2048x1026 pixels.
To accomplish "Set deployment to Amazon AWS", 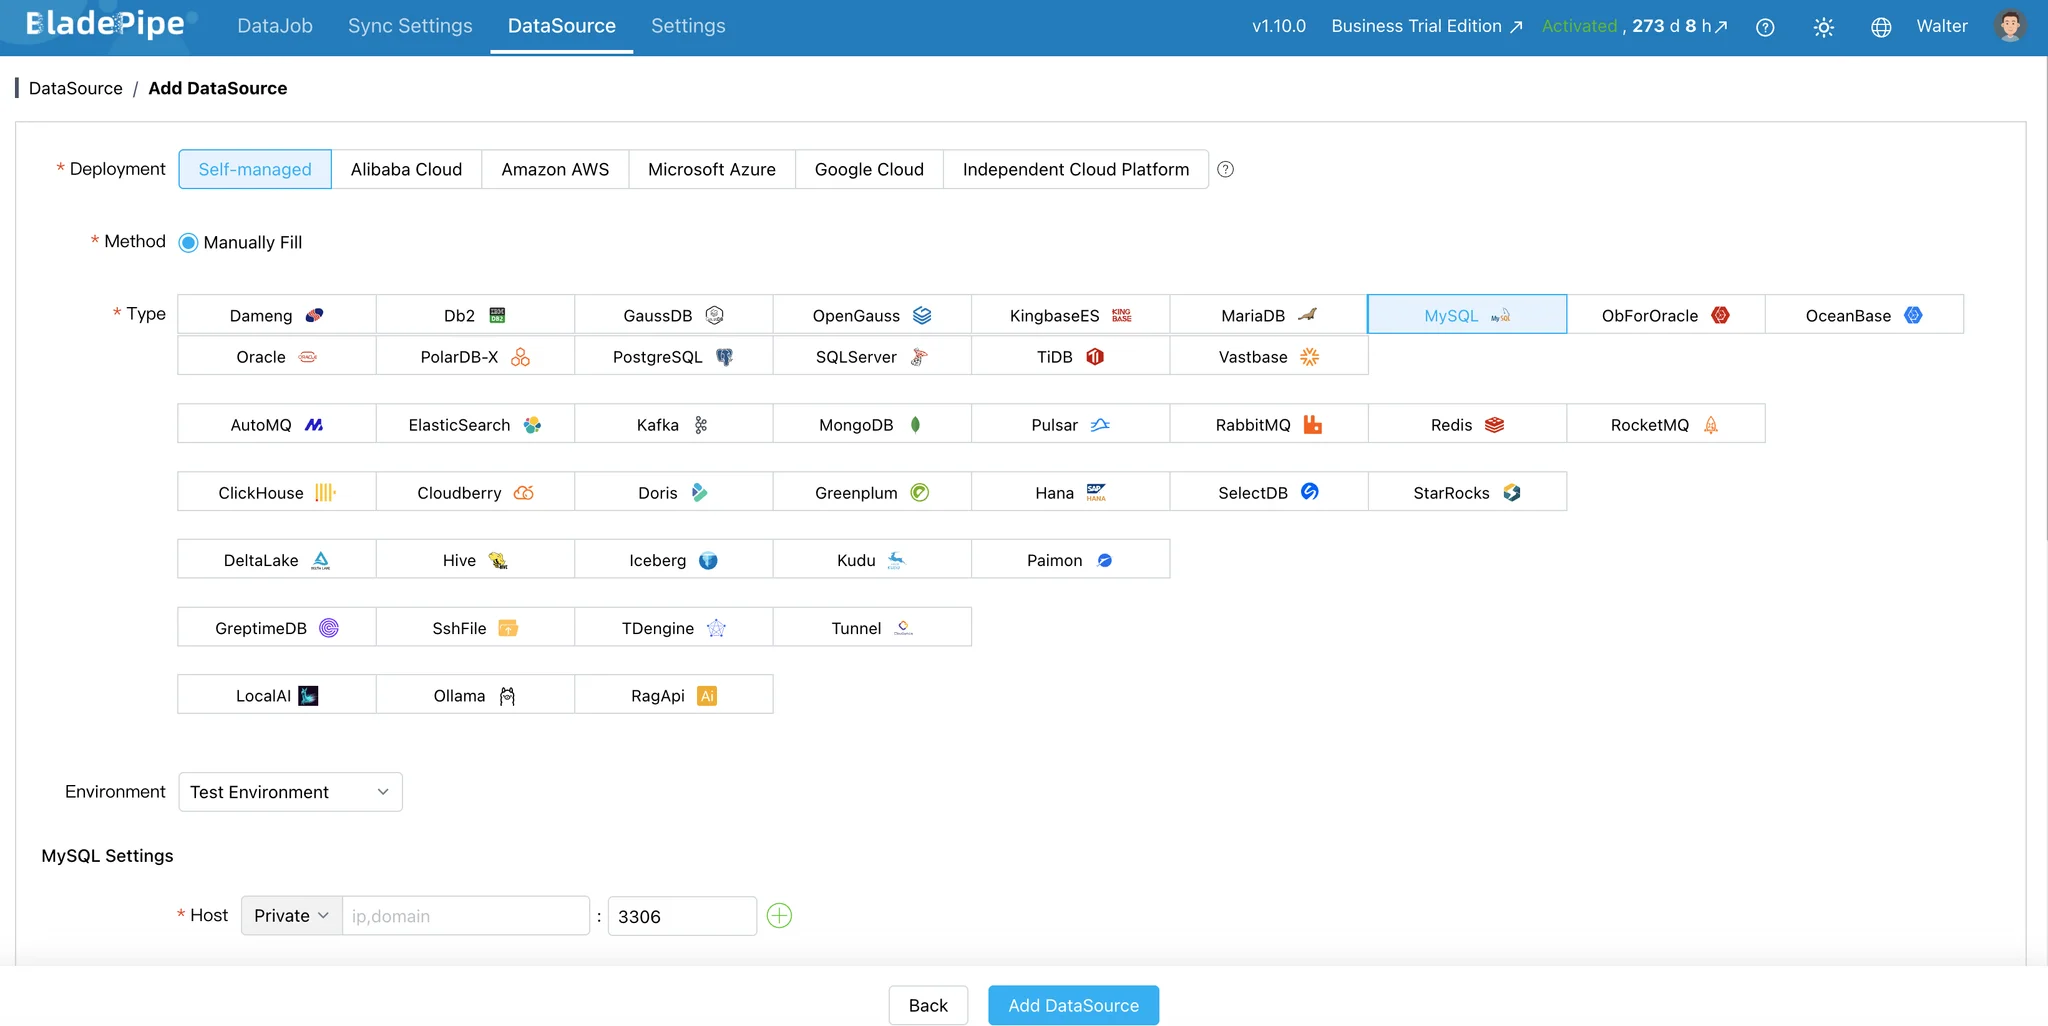I will tap(555, 169).
